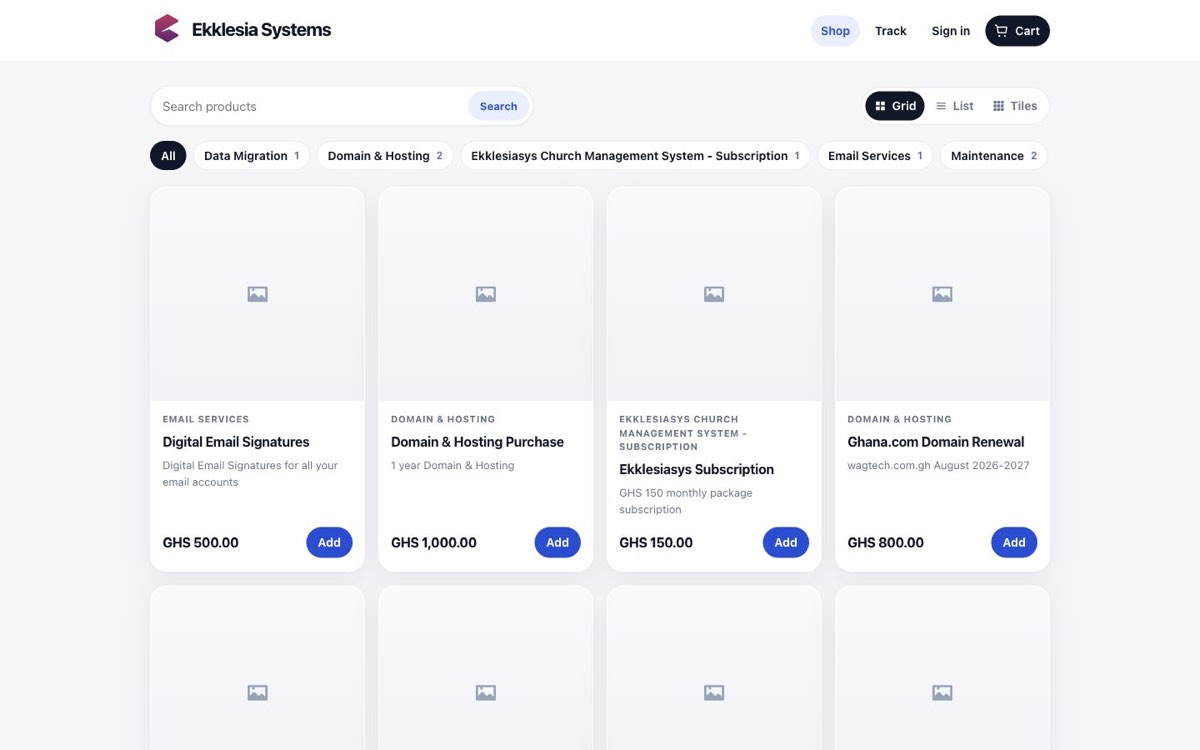Open Ghana.com Domain Renewal image placeholder
1200x750 pixels.
942,294
